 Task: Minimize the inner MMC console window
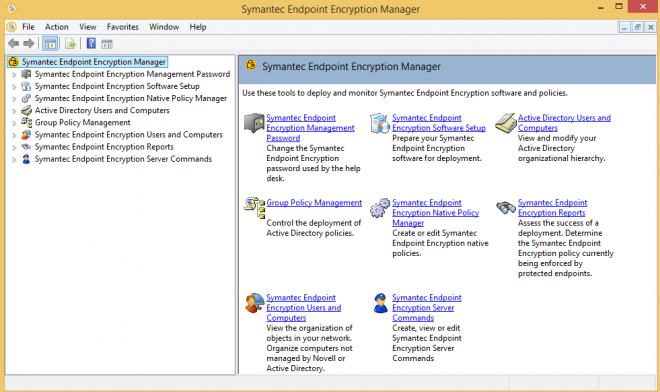[625, 27]
